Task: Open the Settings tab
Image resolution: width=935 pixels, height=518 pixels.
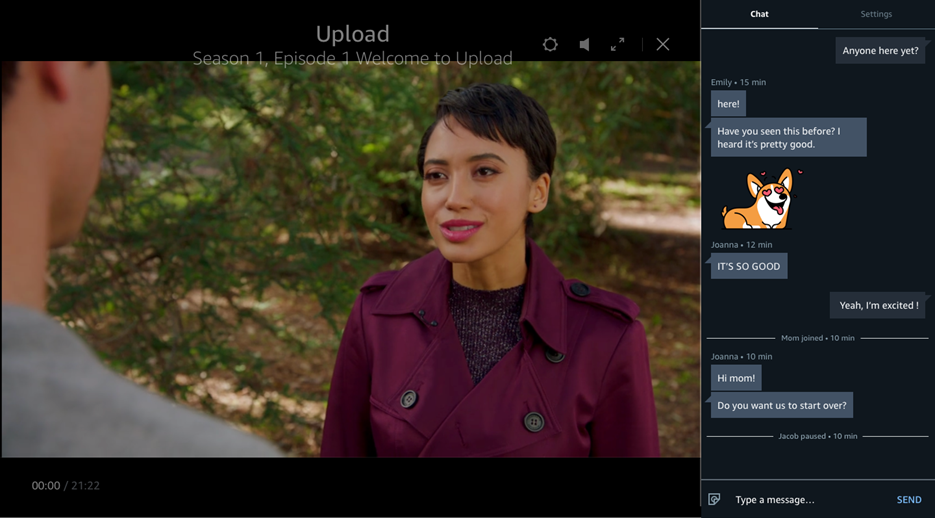Action: point(876,14)
